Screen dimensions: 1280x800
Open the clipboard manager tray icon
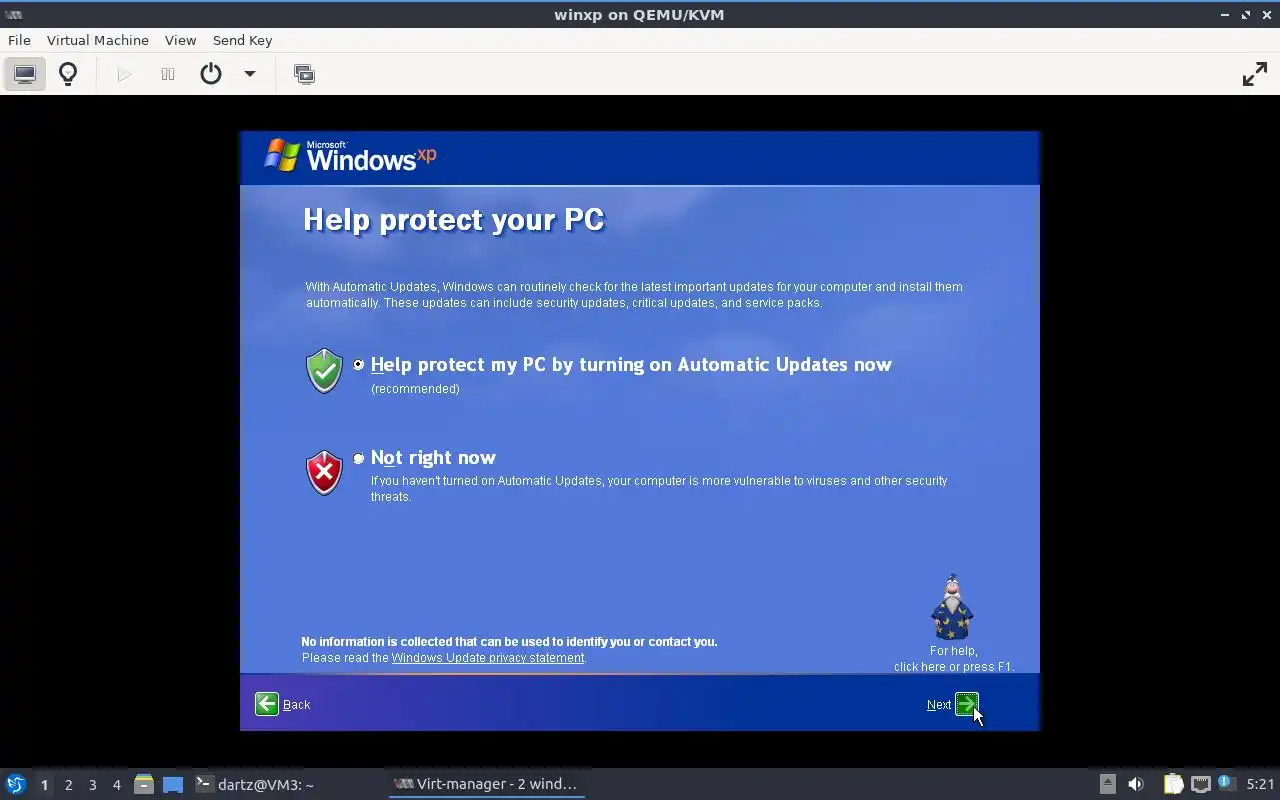tap(1173, 784)
